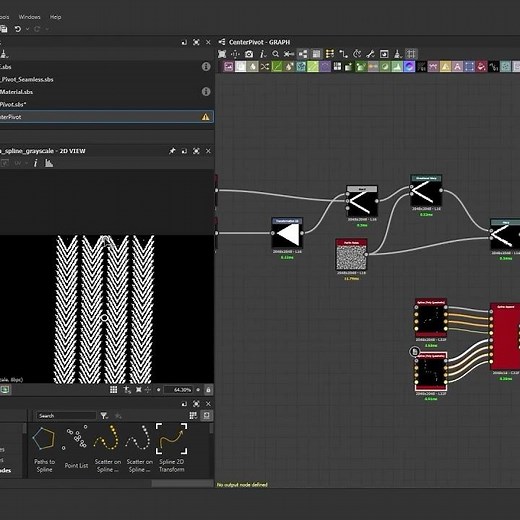This screenshot has width=520, height=520.
Task: Toggle the library thumbnail display button
Action: pyautogui.click(x=207, y=415)
